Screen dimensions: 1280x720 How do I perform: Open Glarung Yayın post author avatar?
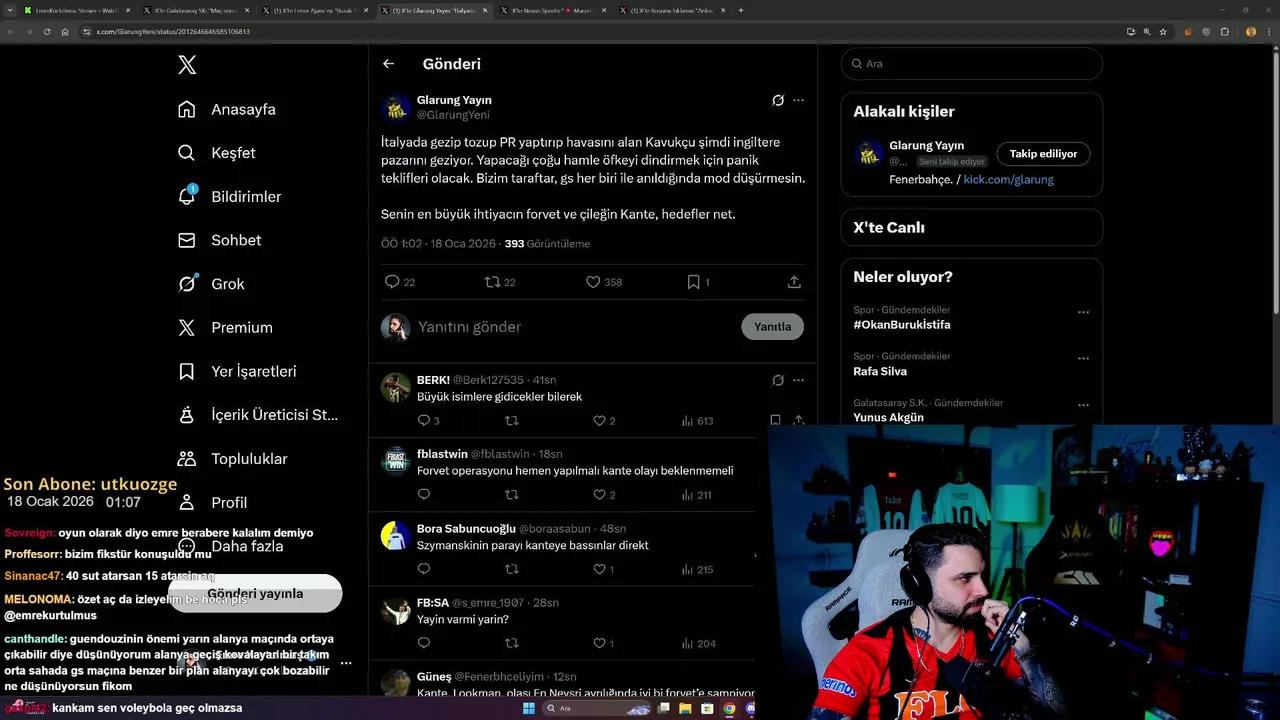395,107
